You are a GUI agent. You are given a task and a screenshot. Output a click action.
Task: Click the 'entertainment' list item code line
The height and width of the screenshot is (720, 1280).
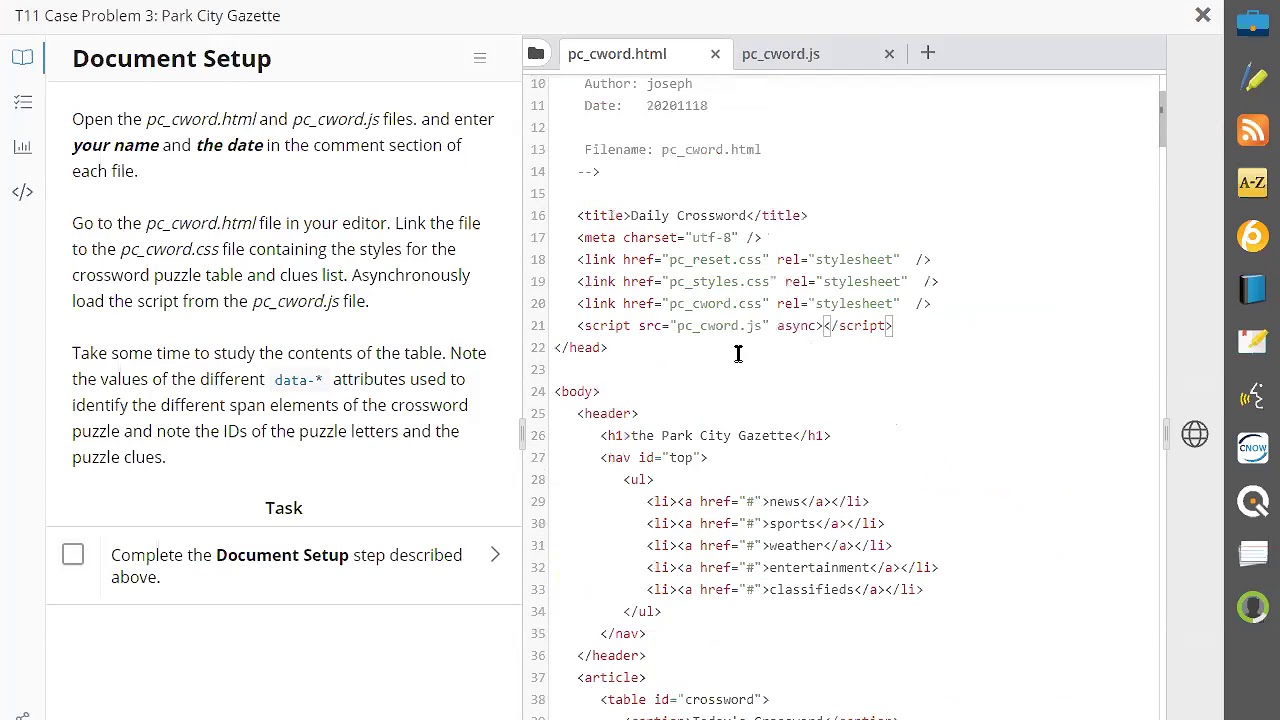click(x=792, y=568)
